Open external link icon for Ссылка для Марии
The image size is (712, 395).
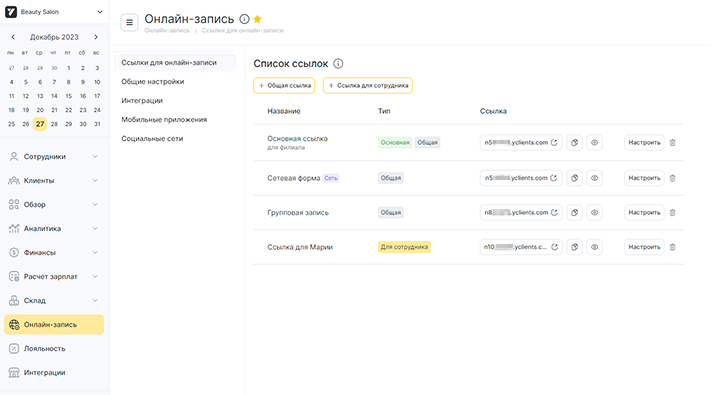554,247
